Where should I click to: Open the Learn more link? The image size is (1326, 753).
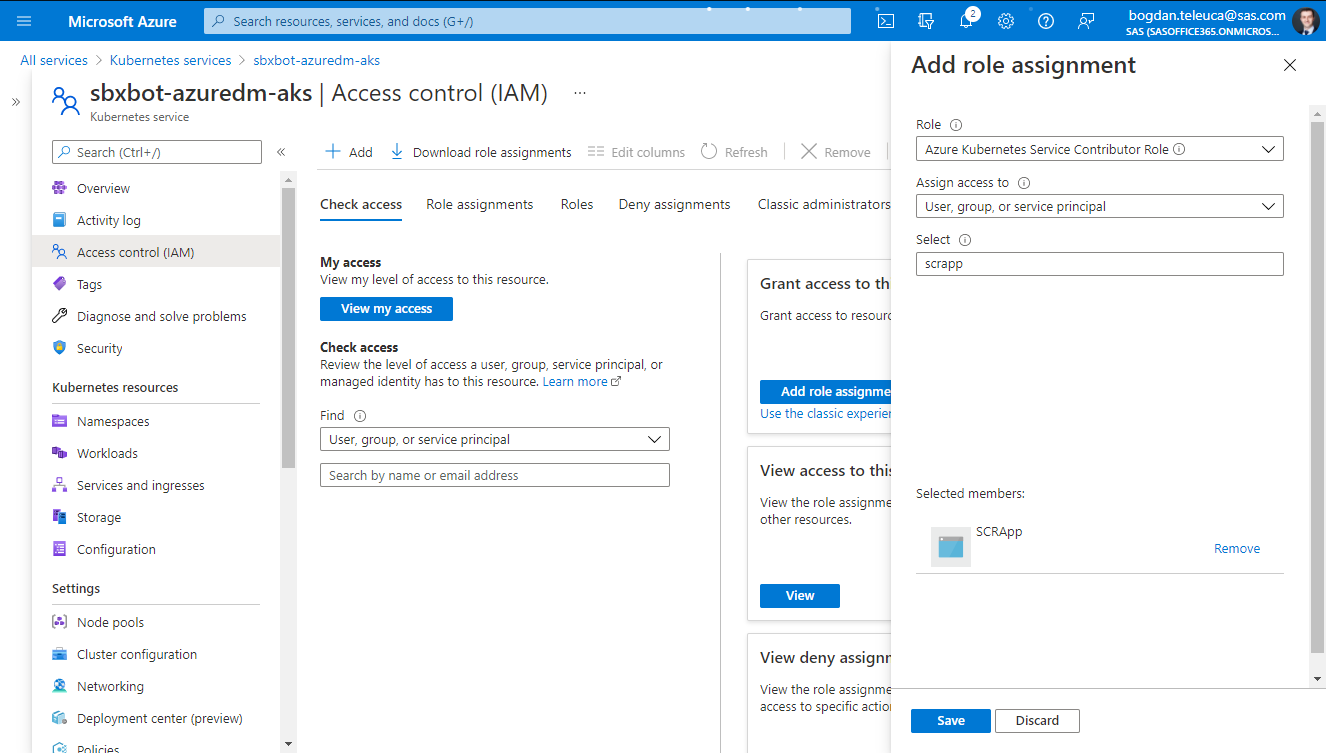[x=575, y=381]
